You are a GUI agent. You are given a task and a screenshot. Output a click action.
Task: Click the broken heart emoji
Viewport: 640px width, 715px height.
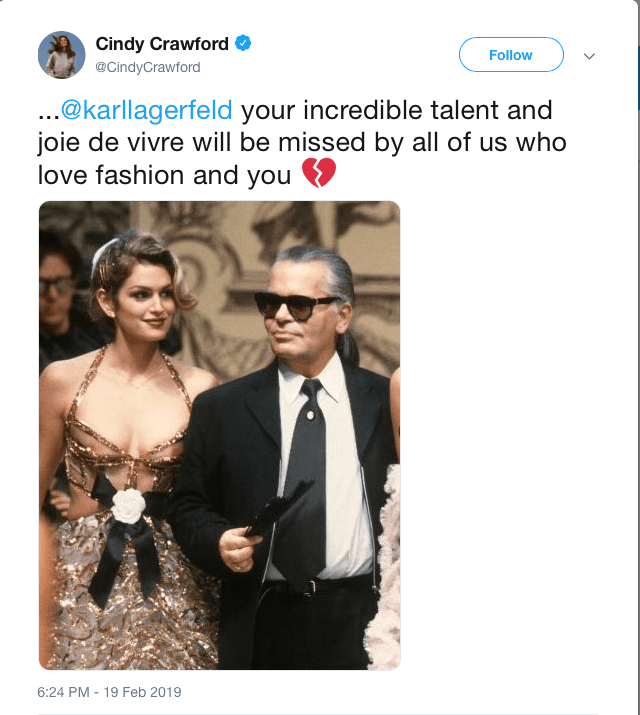319,173
